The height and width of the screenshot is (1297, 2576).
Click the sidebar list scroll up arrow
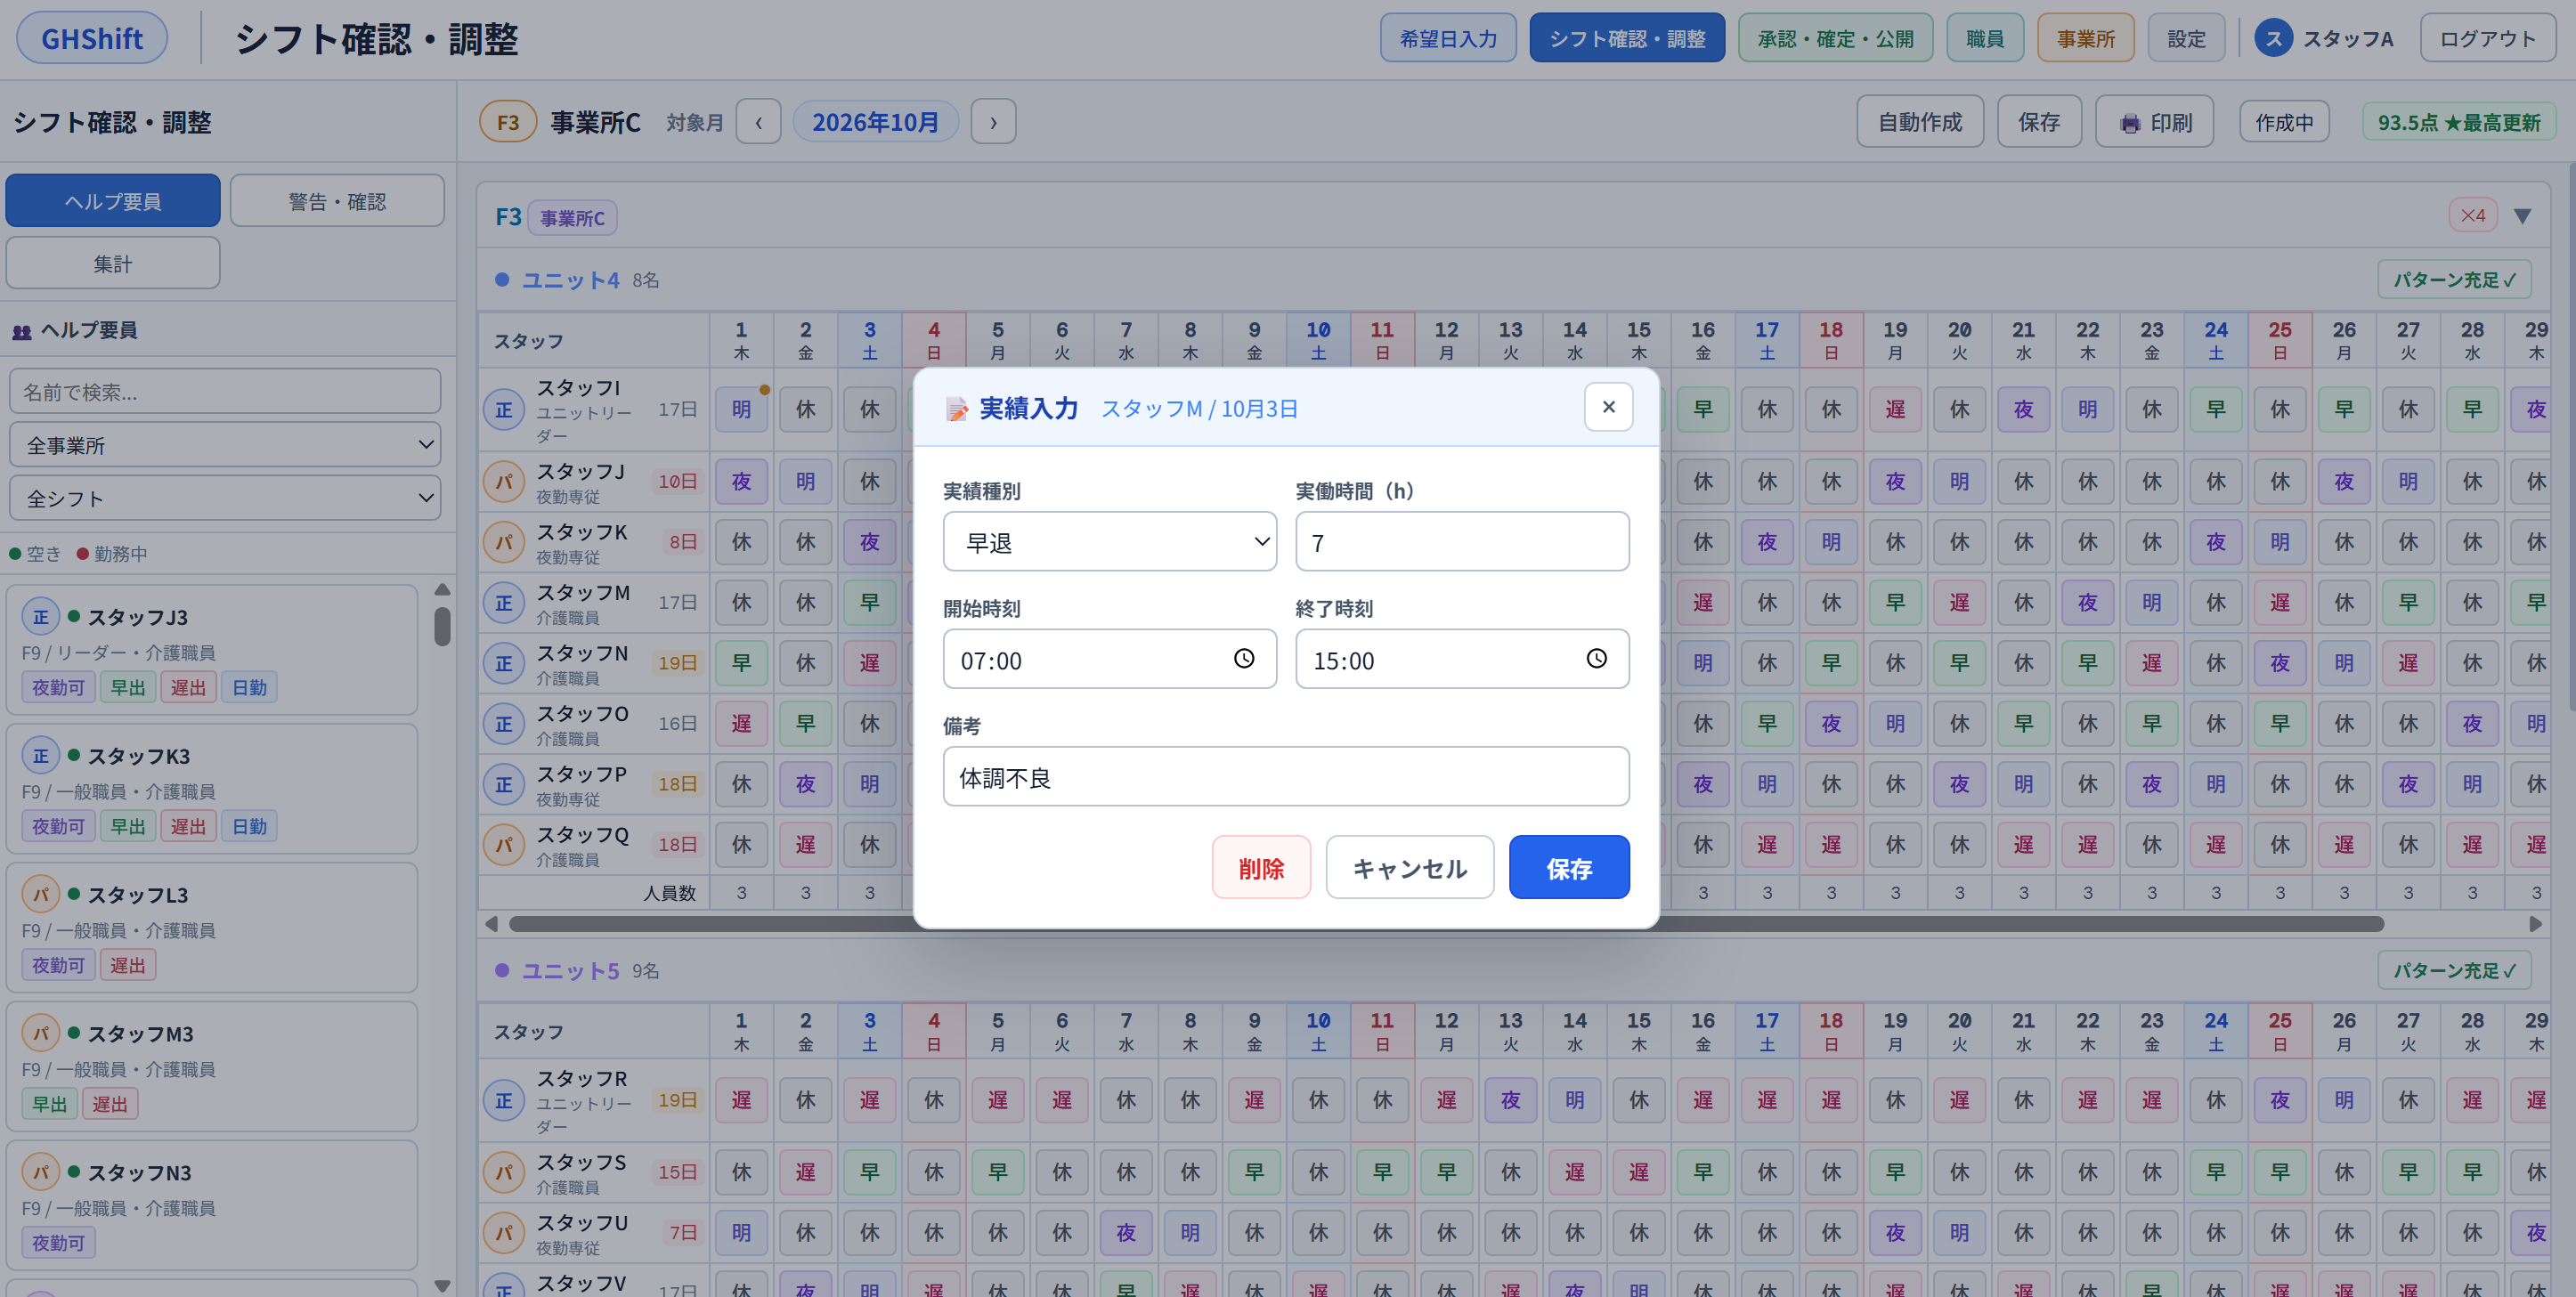click(x=442, y=589)
